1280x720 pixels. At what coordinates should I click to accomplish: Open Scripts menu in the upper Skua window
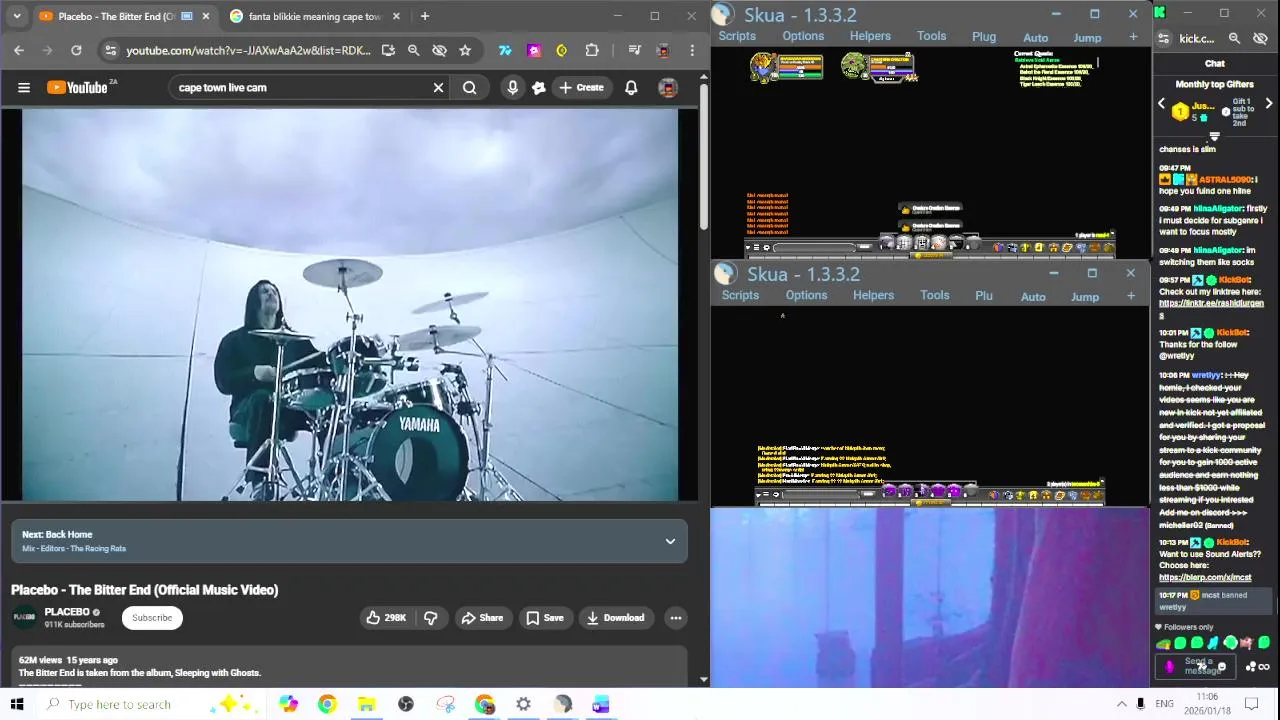737,36
